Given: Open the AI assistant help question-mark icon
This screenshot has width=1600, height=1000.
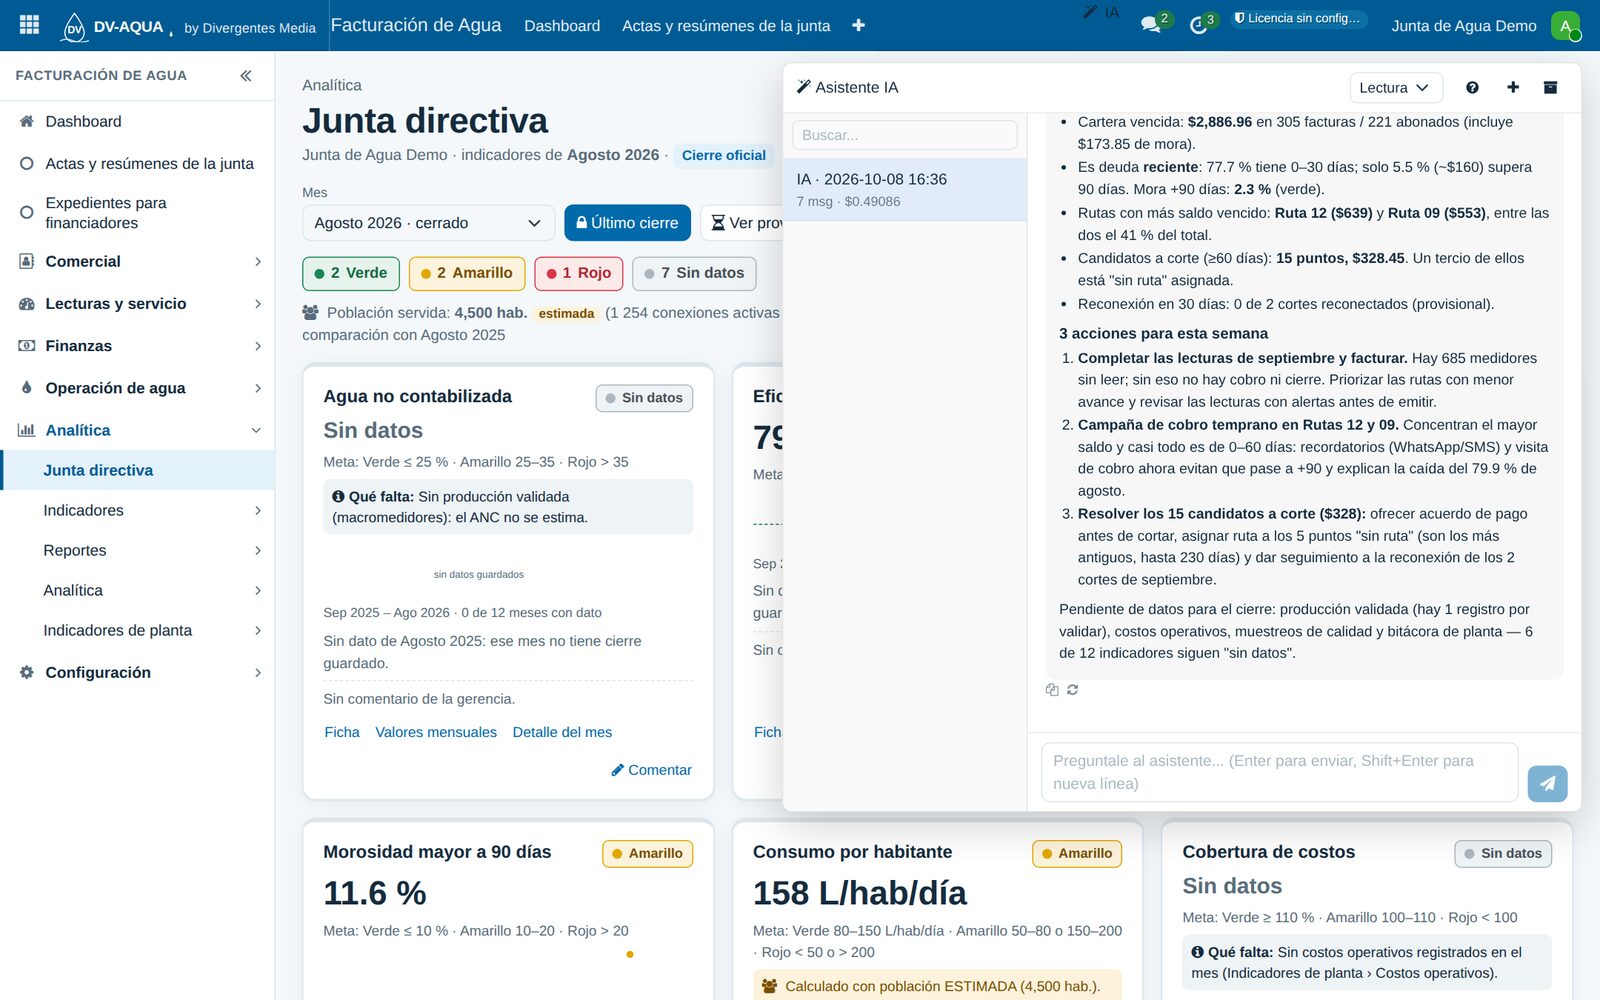Looking at the screenshot, I should pyautogui.click(x=1472, y=88).
